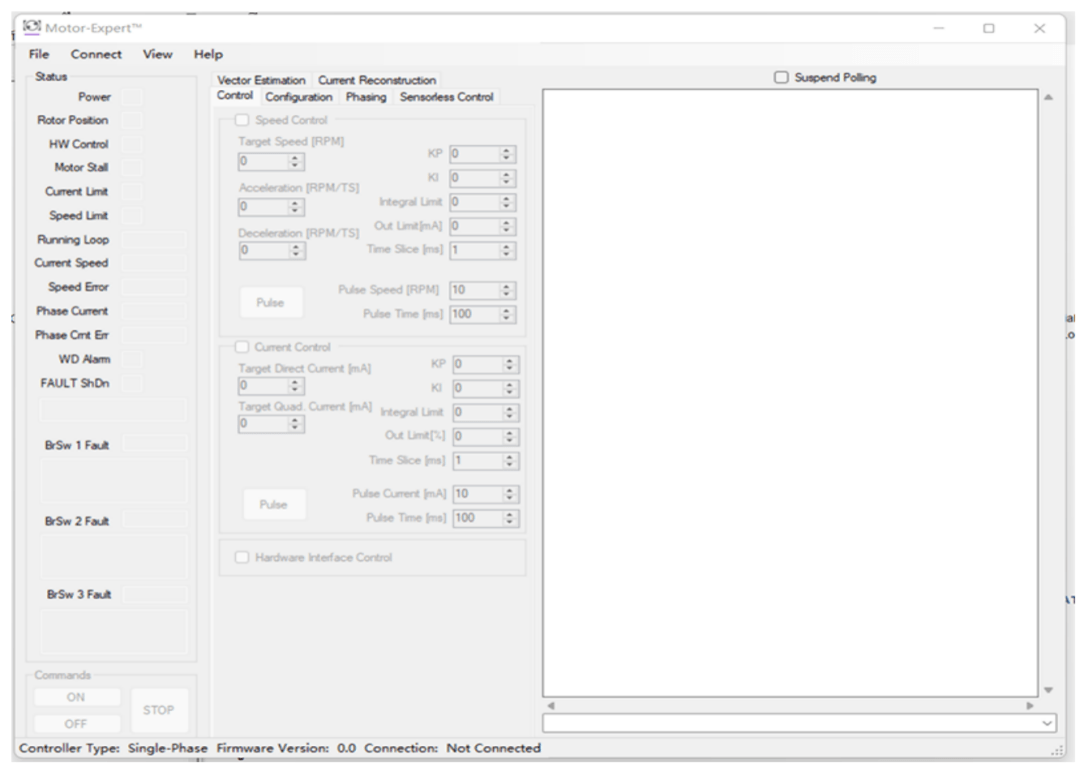The width and height of the screenshot is (1080, 780).
Task: Click the Pulse button under Speed Control
Action: 270,303
